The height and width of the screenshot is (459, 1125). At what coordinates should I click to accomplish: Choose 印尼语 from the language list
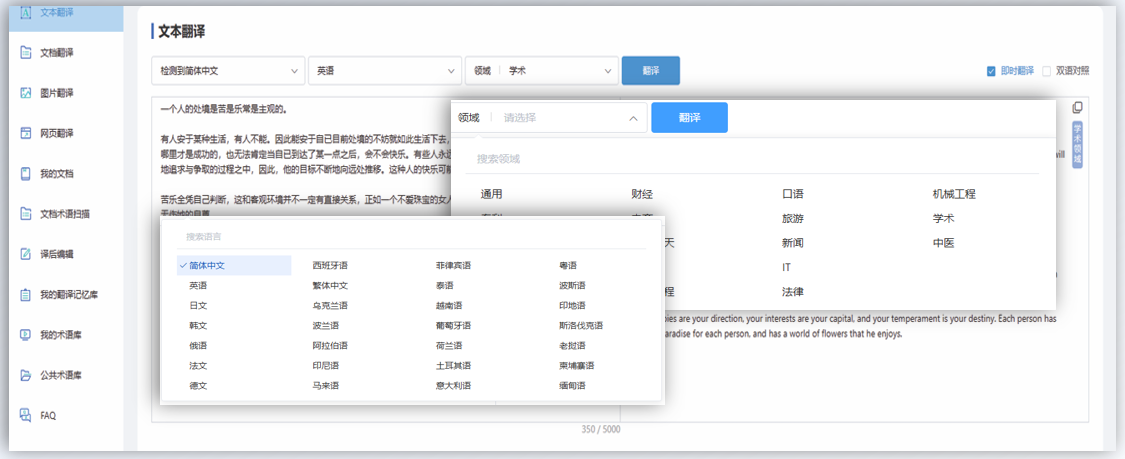326,366
